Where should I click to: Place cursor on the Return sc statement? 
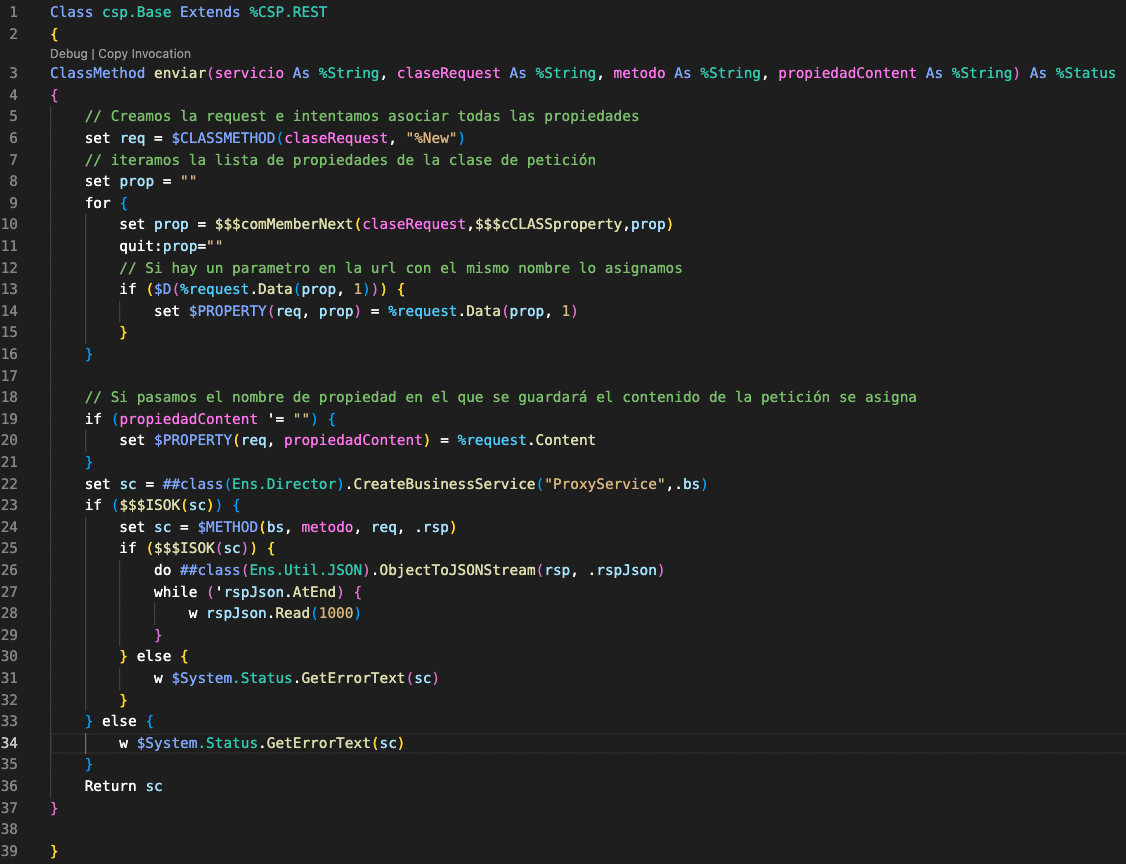pos(123,786)
